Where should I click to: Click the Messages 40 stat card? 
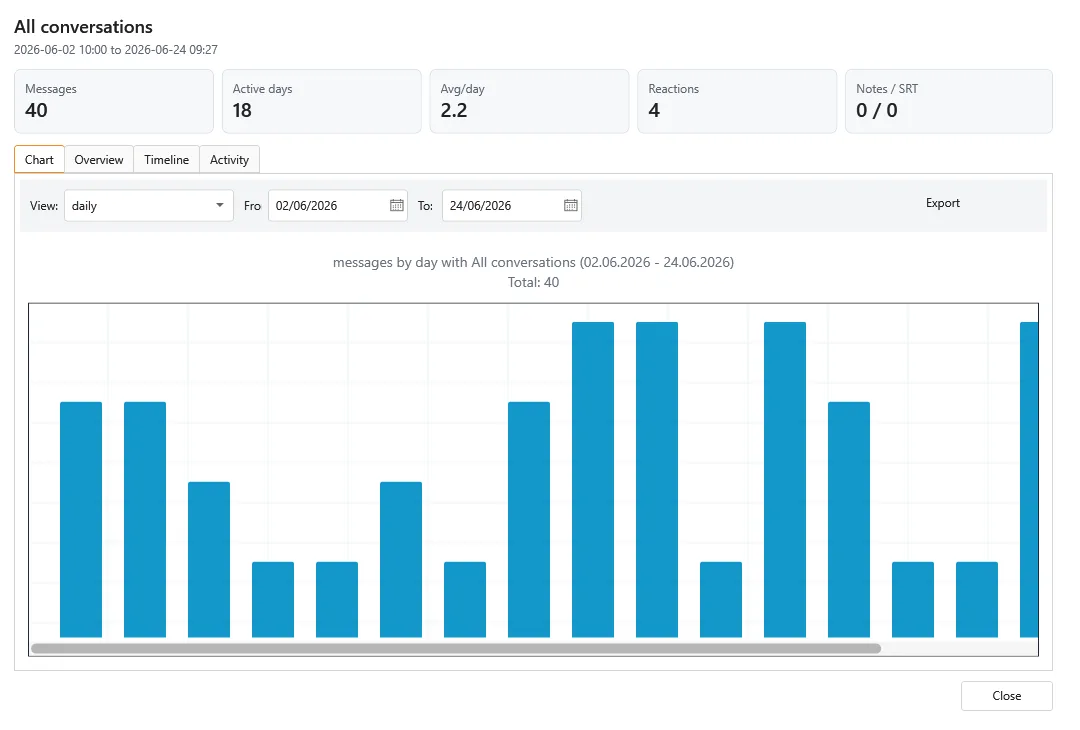[114, 101]
